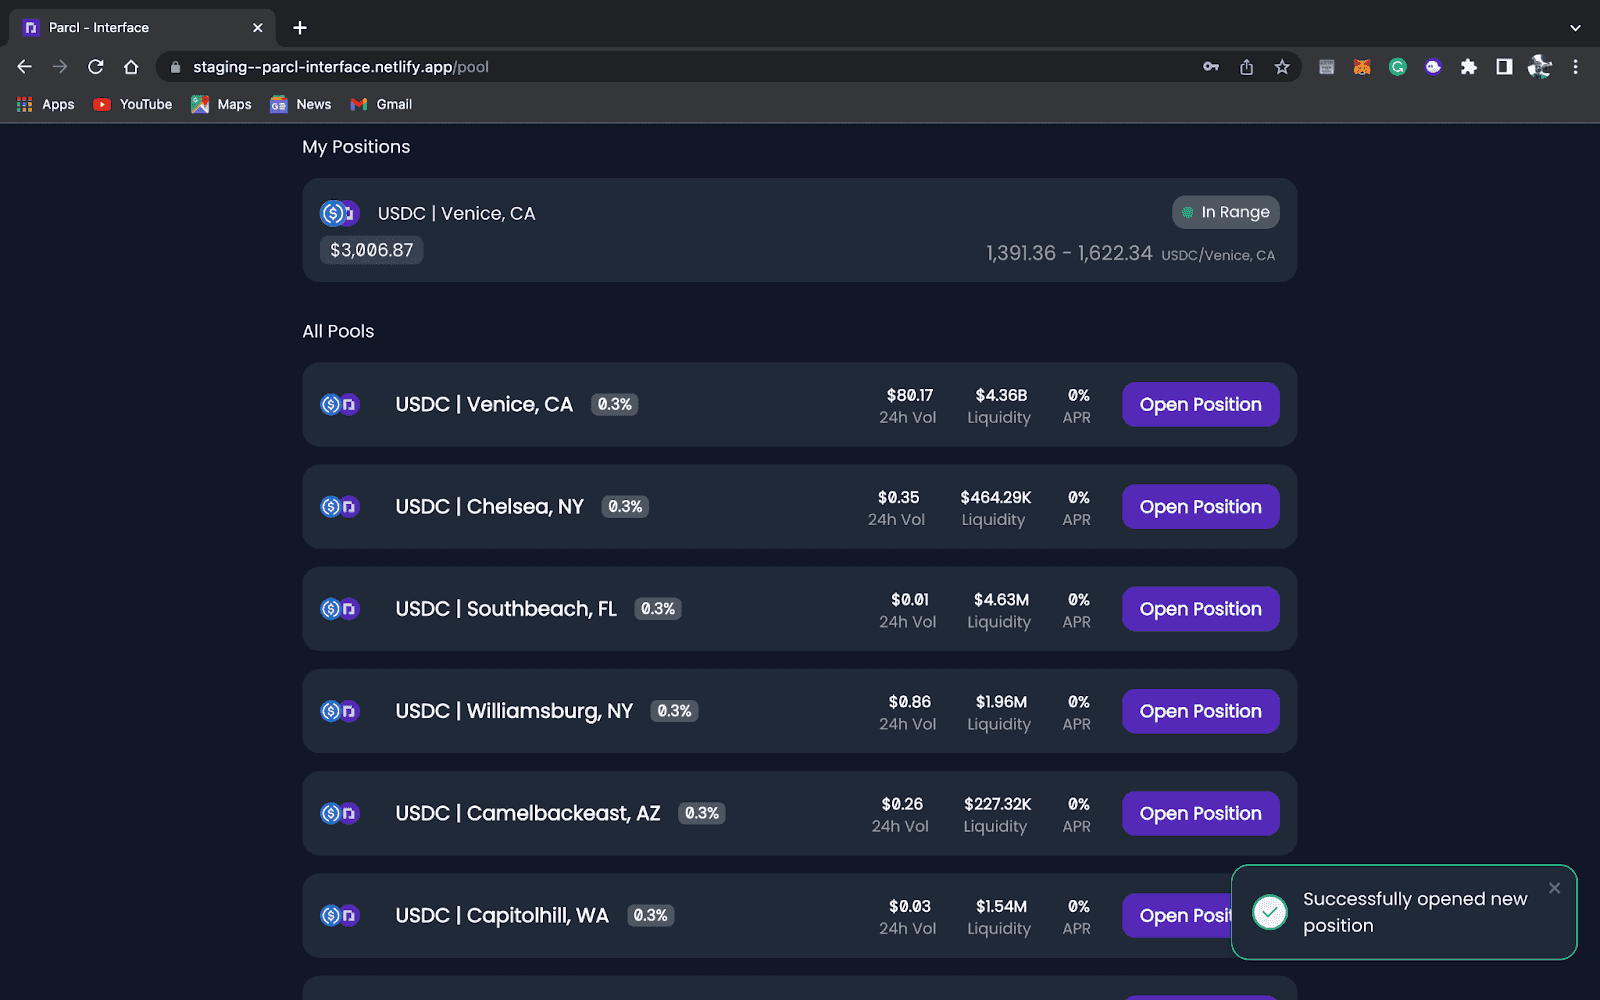Open the Gmail bookmark
The height and width of the screenshot is (1000, 1600).
[382, 104]
